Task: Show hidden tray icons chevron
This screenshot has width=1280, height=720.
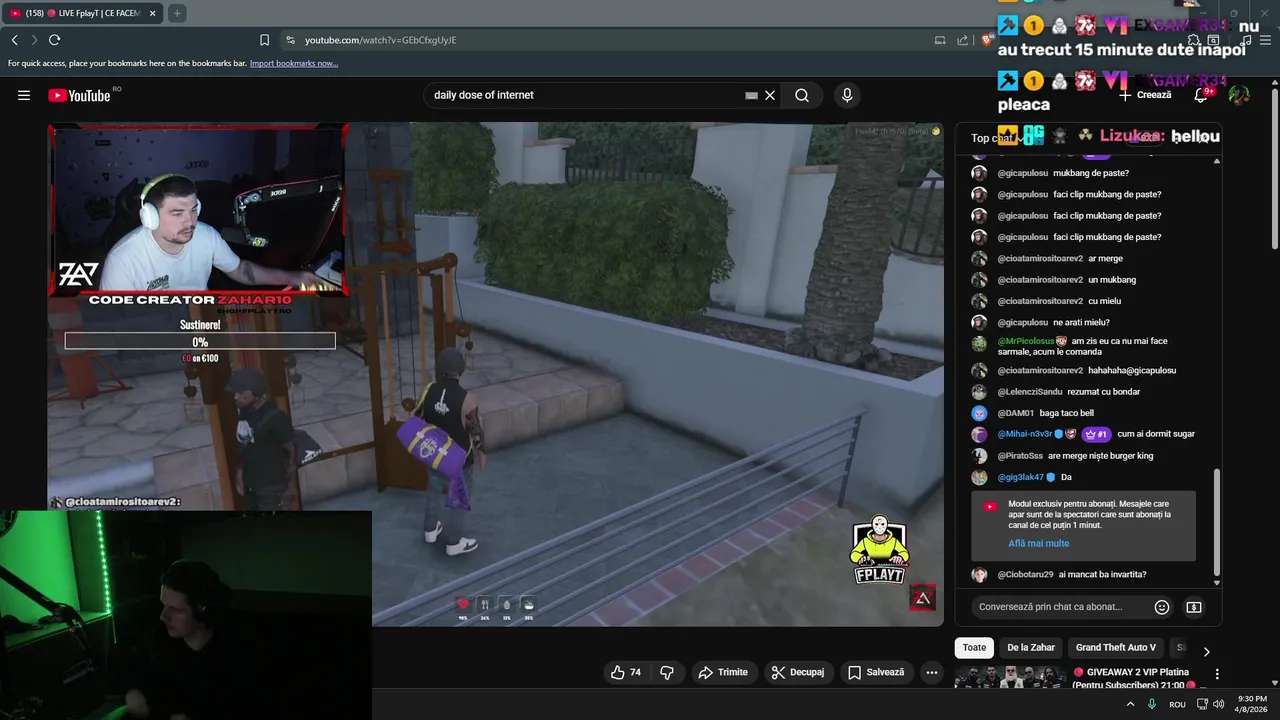Action: click(x=1131, y=704)
